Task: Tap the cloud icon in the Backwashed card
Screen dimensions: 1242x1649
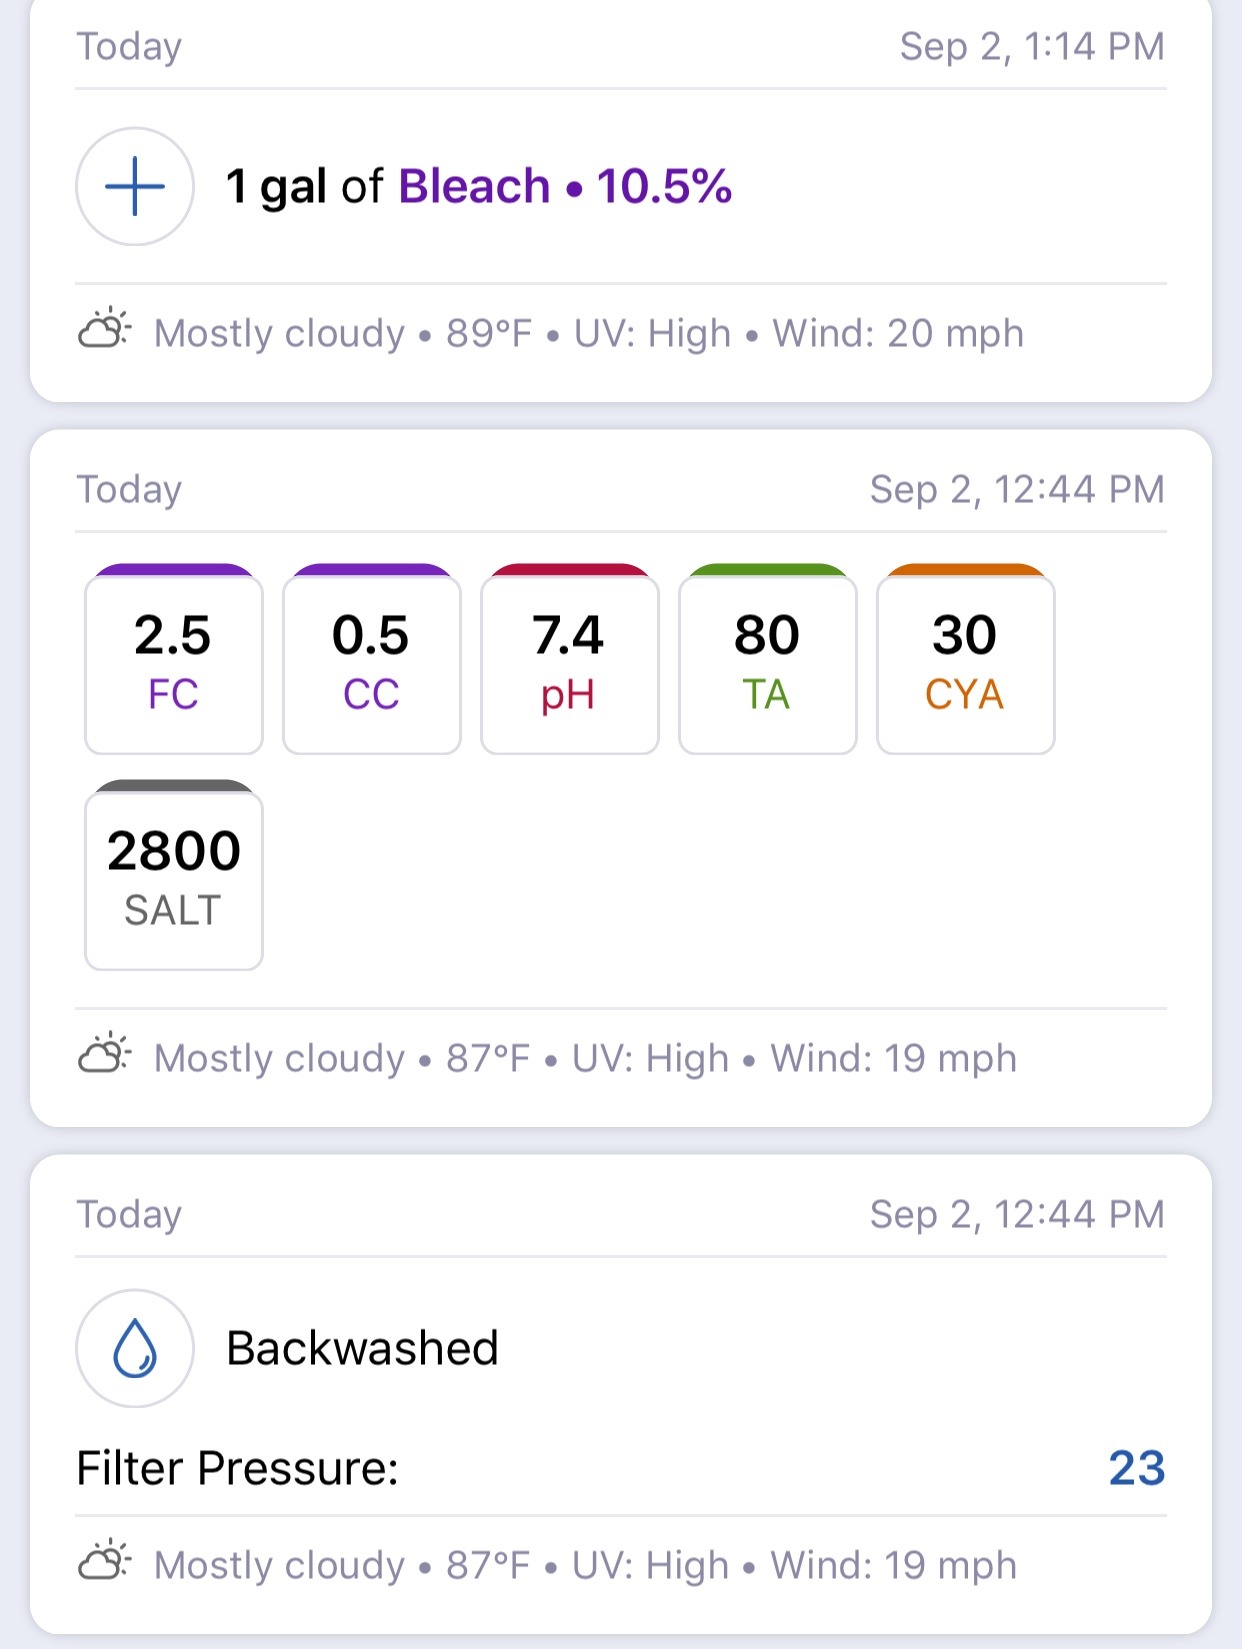Action: click(104, 1562)
